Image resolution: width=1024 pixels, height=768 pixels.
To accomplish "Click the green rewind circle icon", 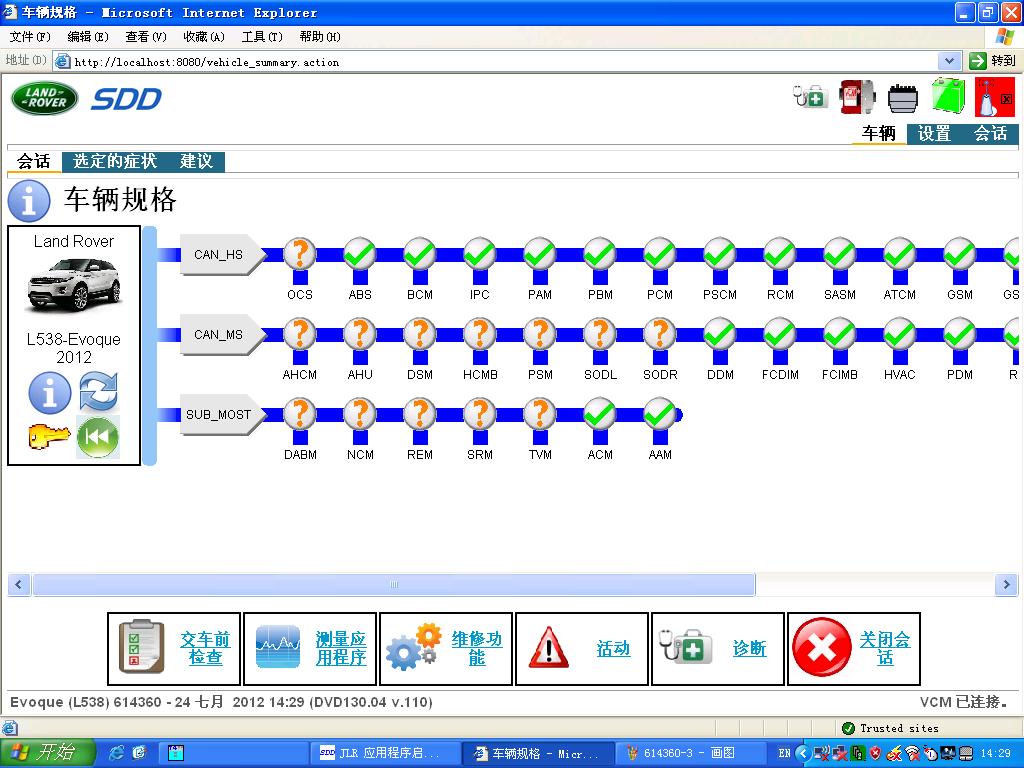I will click(98, 437).
